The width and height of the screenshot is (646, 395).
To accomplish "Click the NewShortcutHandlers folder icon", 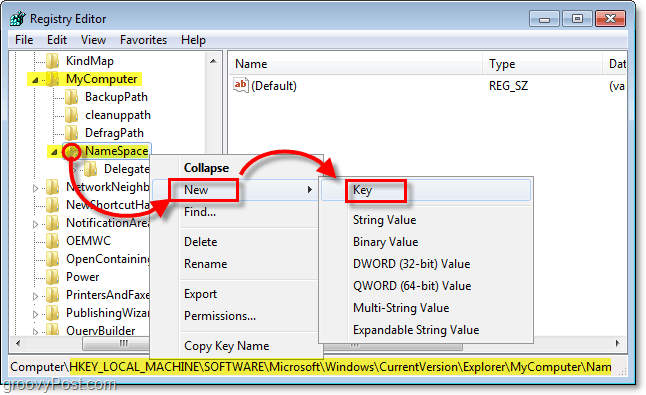I will pos(52,205).
